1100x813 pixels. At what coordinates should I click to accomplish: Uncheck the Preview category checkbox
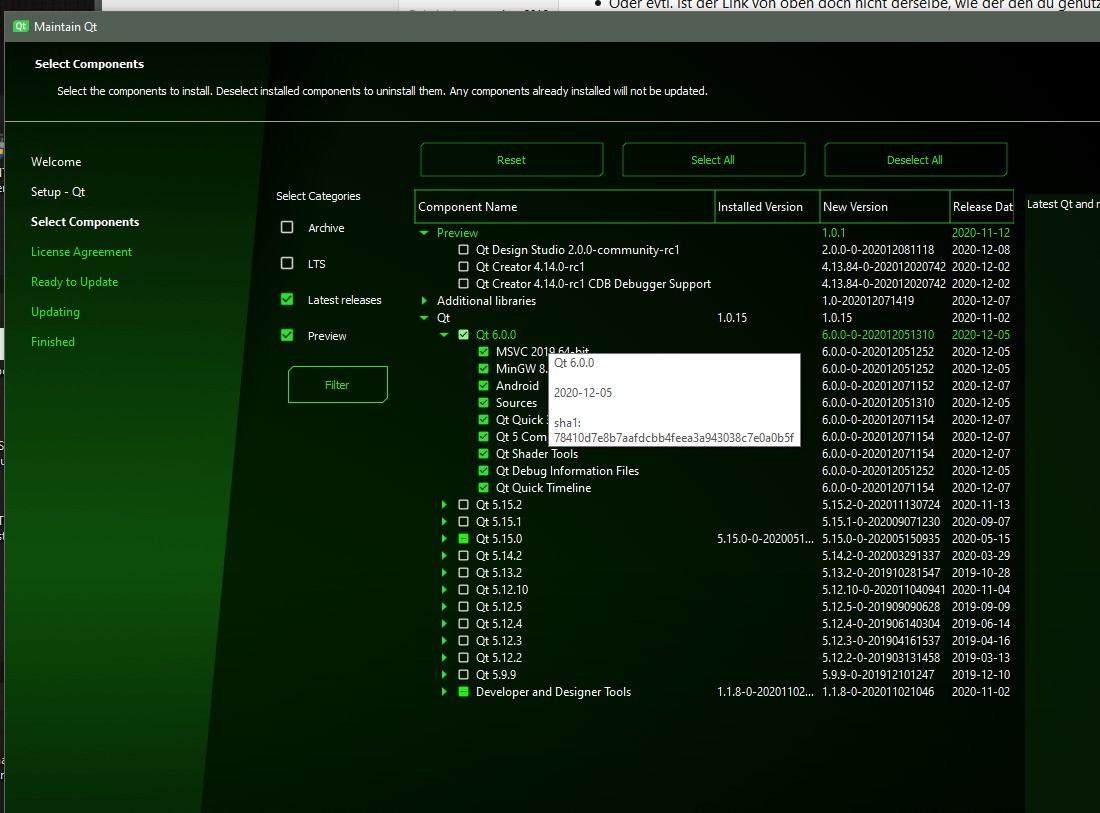coord(287,335)
